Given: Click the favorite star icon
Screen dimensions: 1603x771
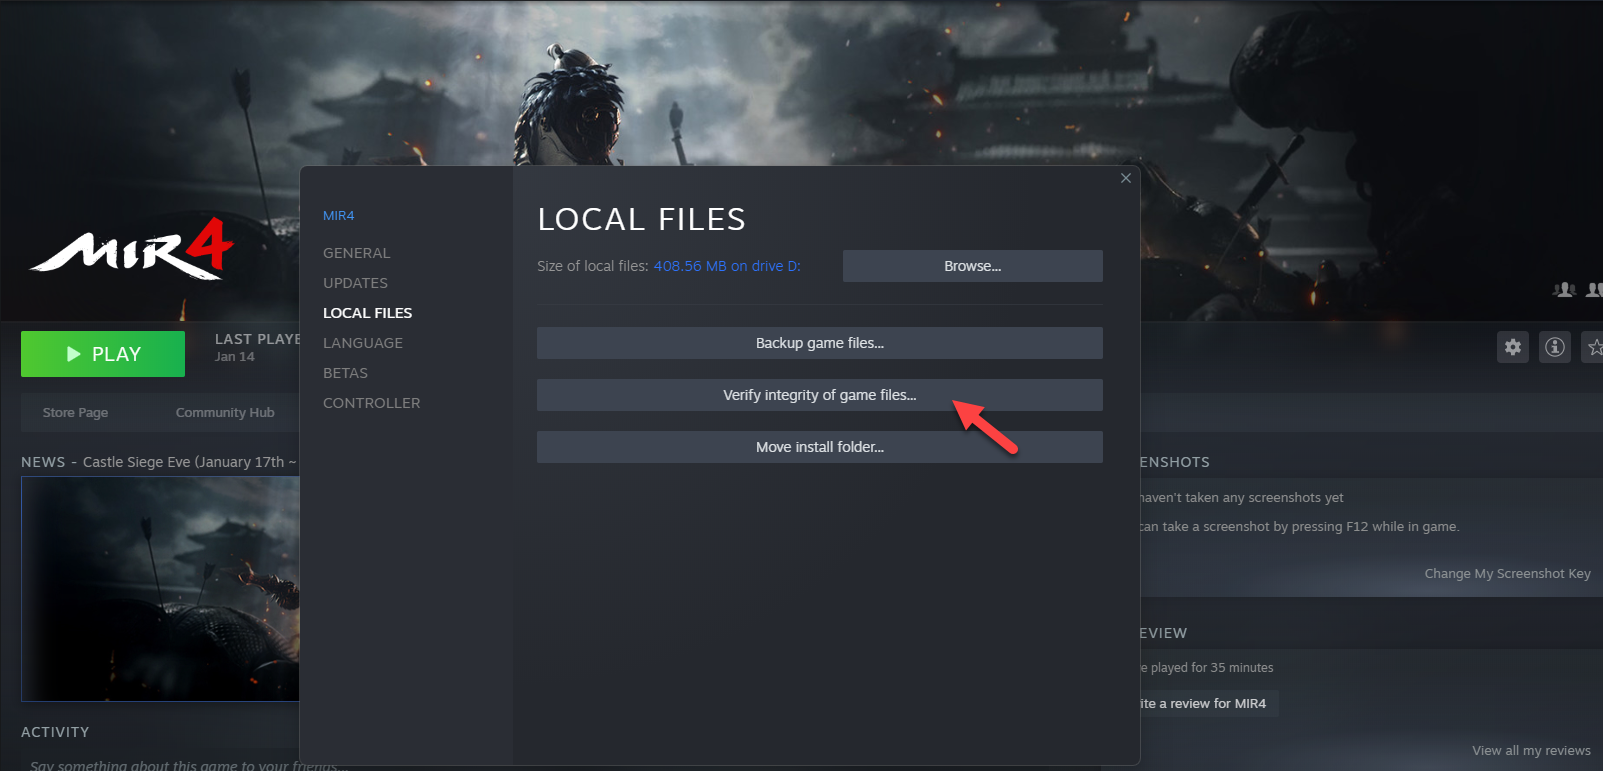Looking at the screenshot, I should click(x=1593, y=347).
